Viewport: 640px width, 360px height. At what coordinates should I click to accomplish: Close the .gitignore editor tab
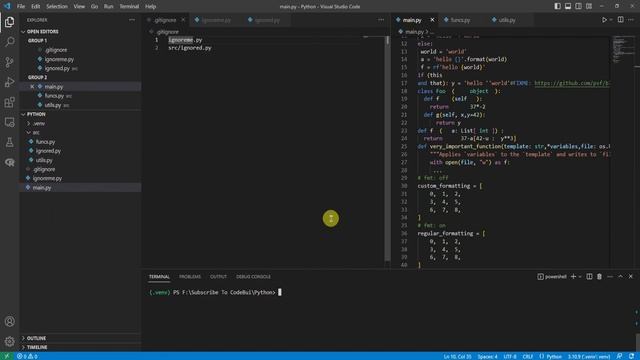pos(183,20)
